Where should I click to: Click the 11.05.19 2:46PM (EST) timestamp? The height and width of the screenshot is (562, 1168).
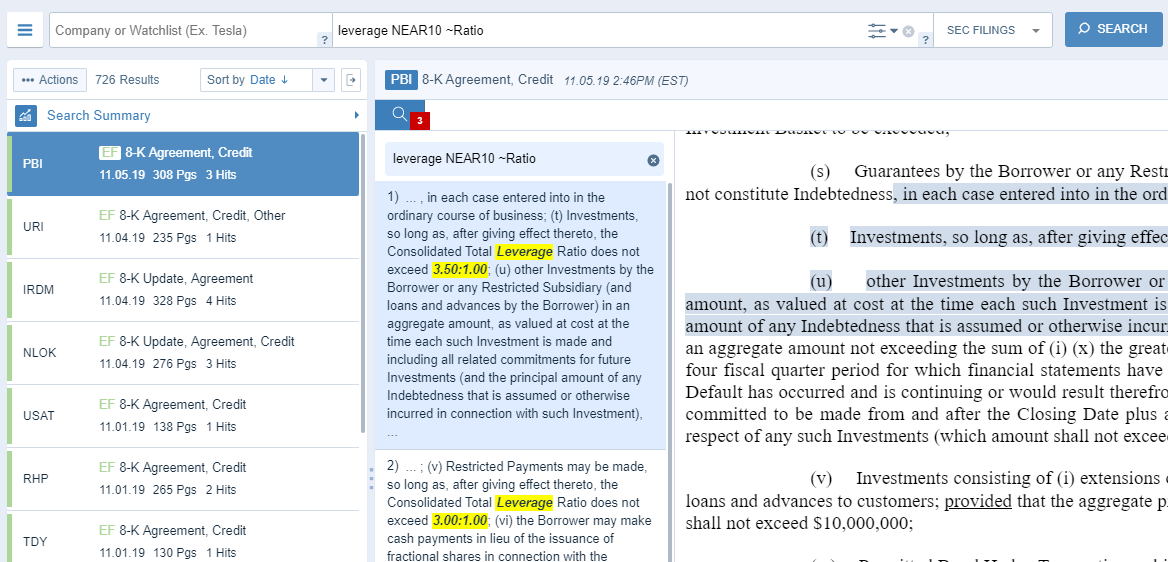(x=626, y=80)
